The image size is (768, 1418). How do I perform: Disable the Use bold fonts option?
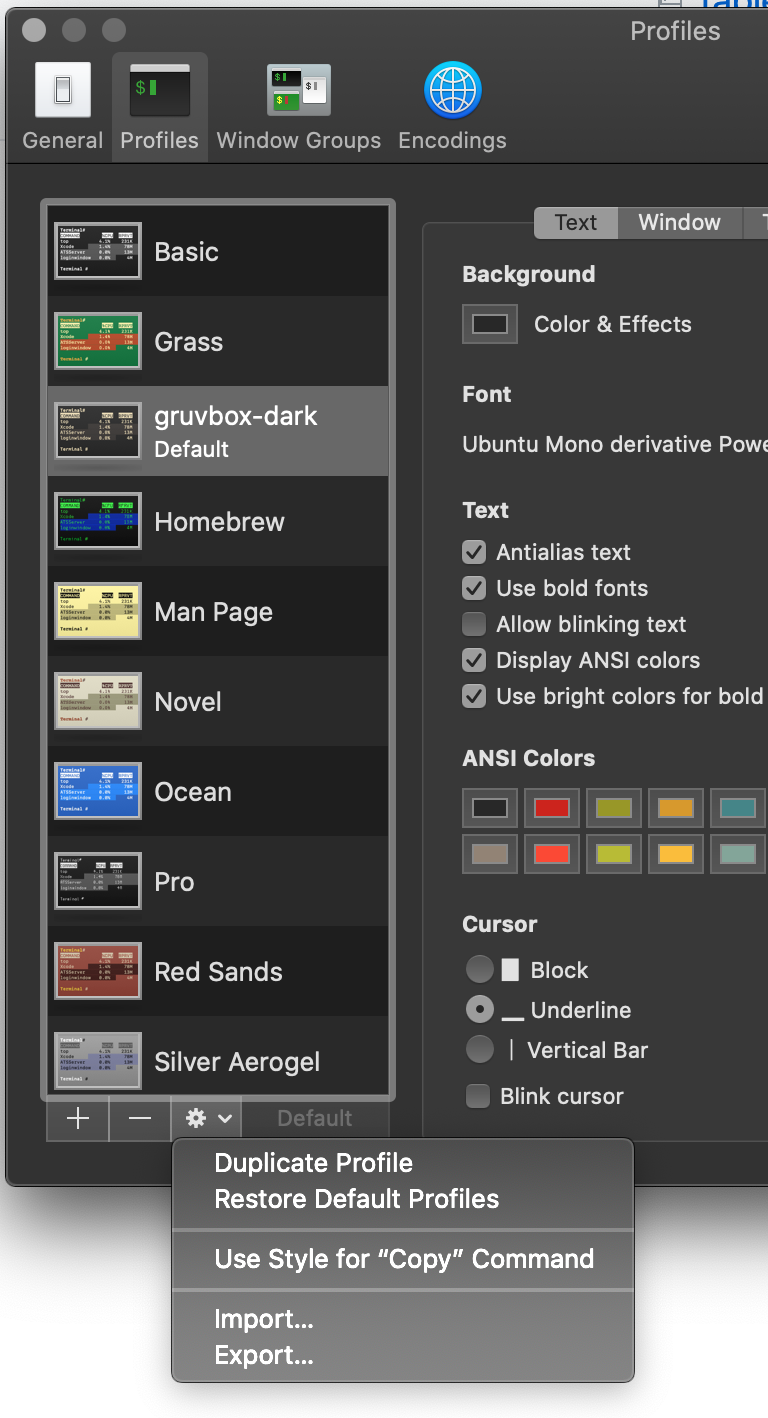coord(474,588)
